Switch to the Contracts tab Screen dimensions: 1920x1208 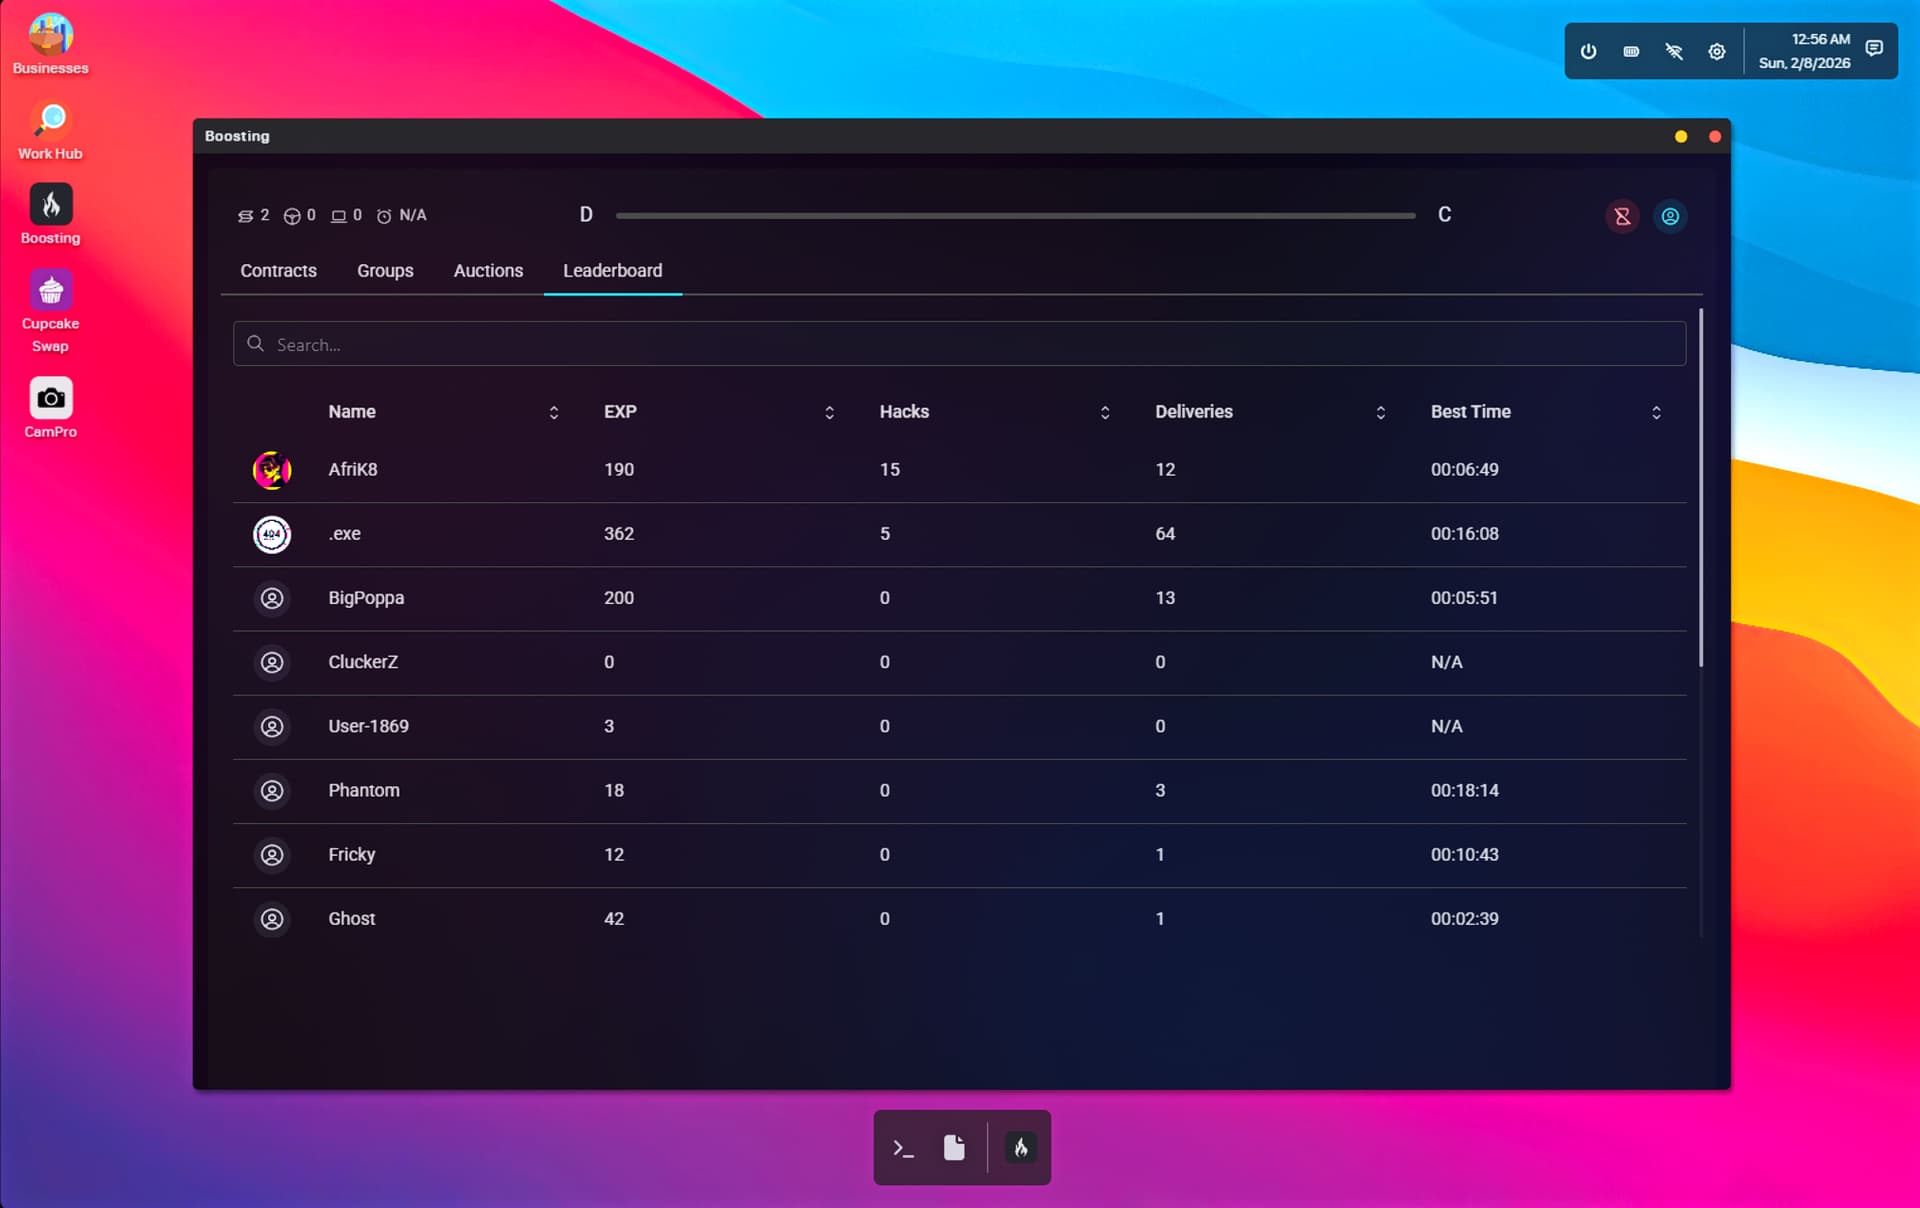278,271
